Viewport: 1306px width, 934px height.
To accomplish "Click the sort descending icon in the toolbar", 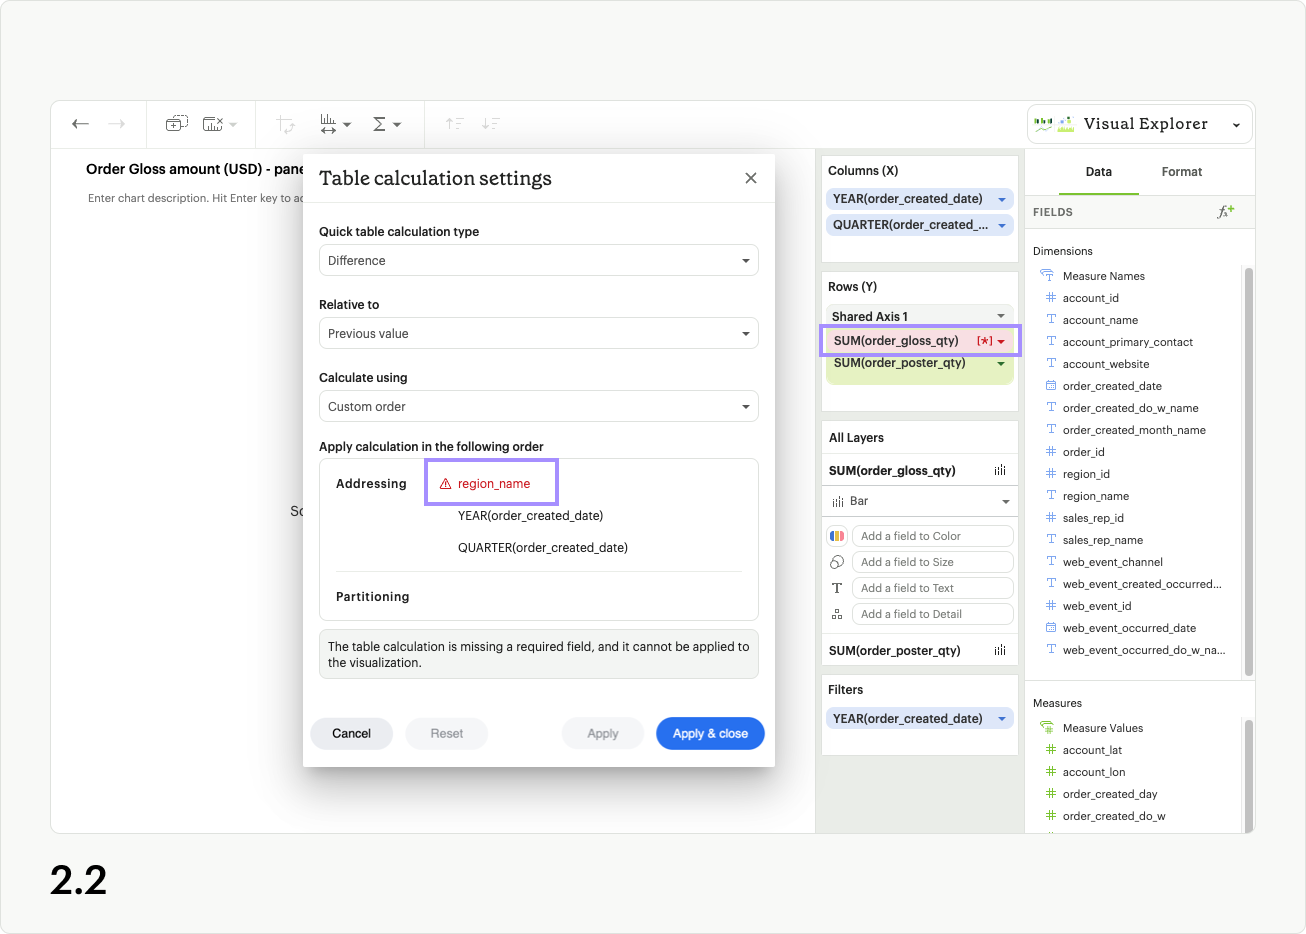I will click(x=491, y=124).
